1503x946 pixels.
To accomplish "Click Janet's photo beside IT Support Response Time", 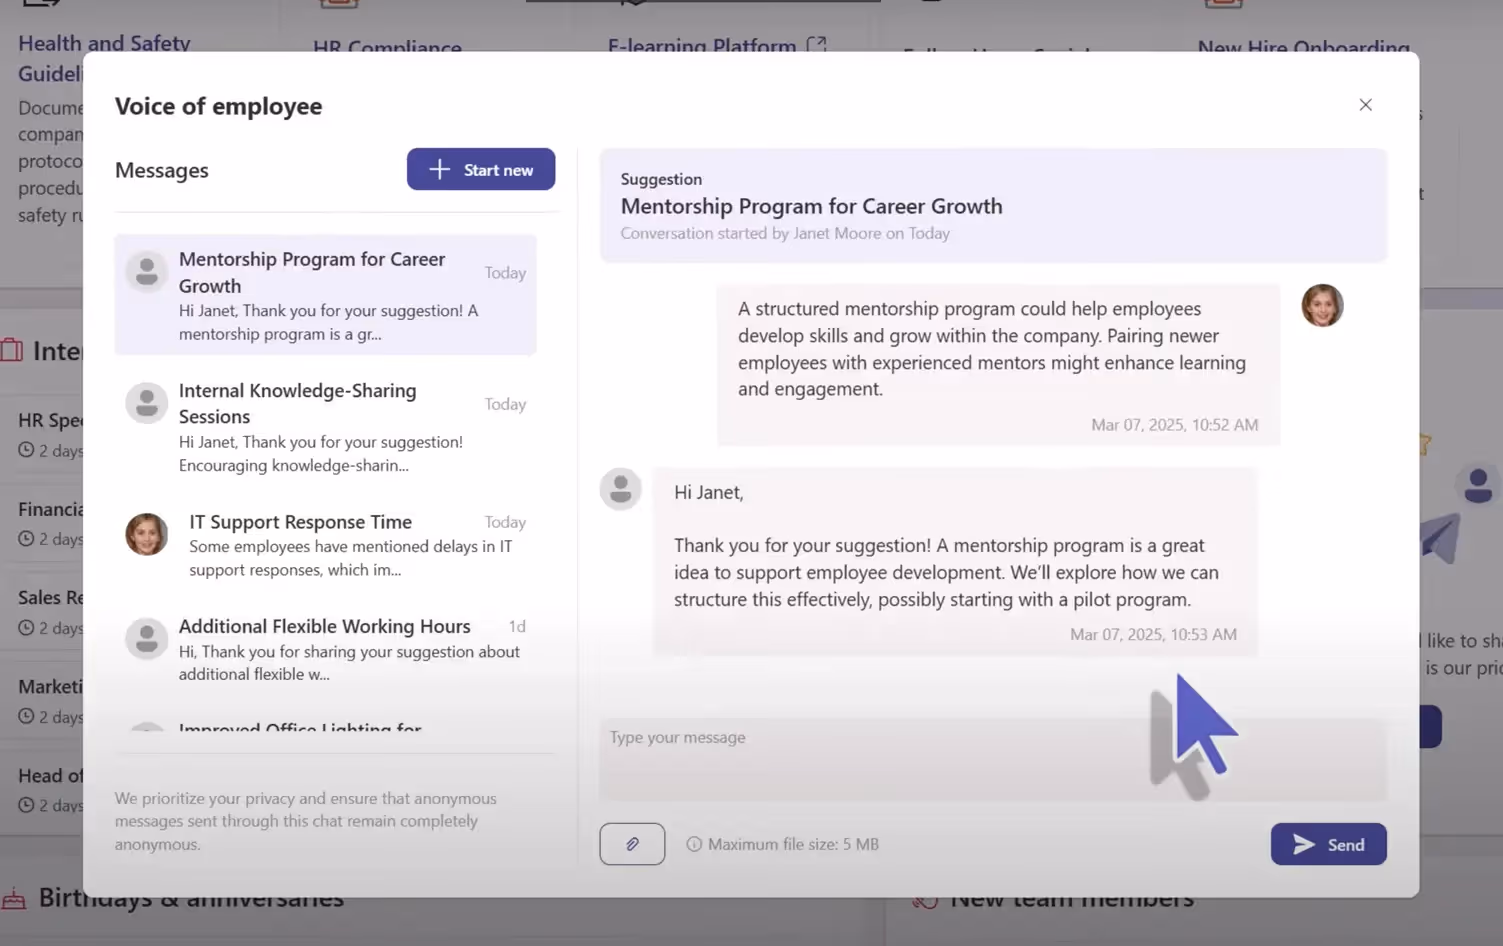I will (x=146, y=534).
